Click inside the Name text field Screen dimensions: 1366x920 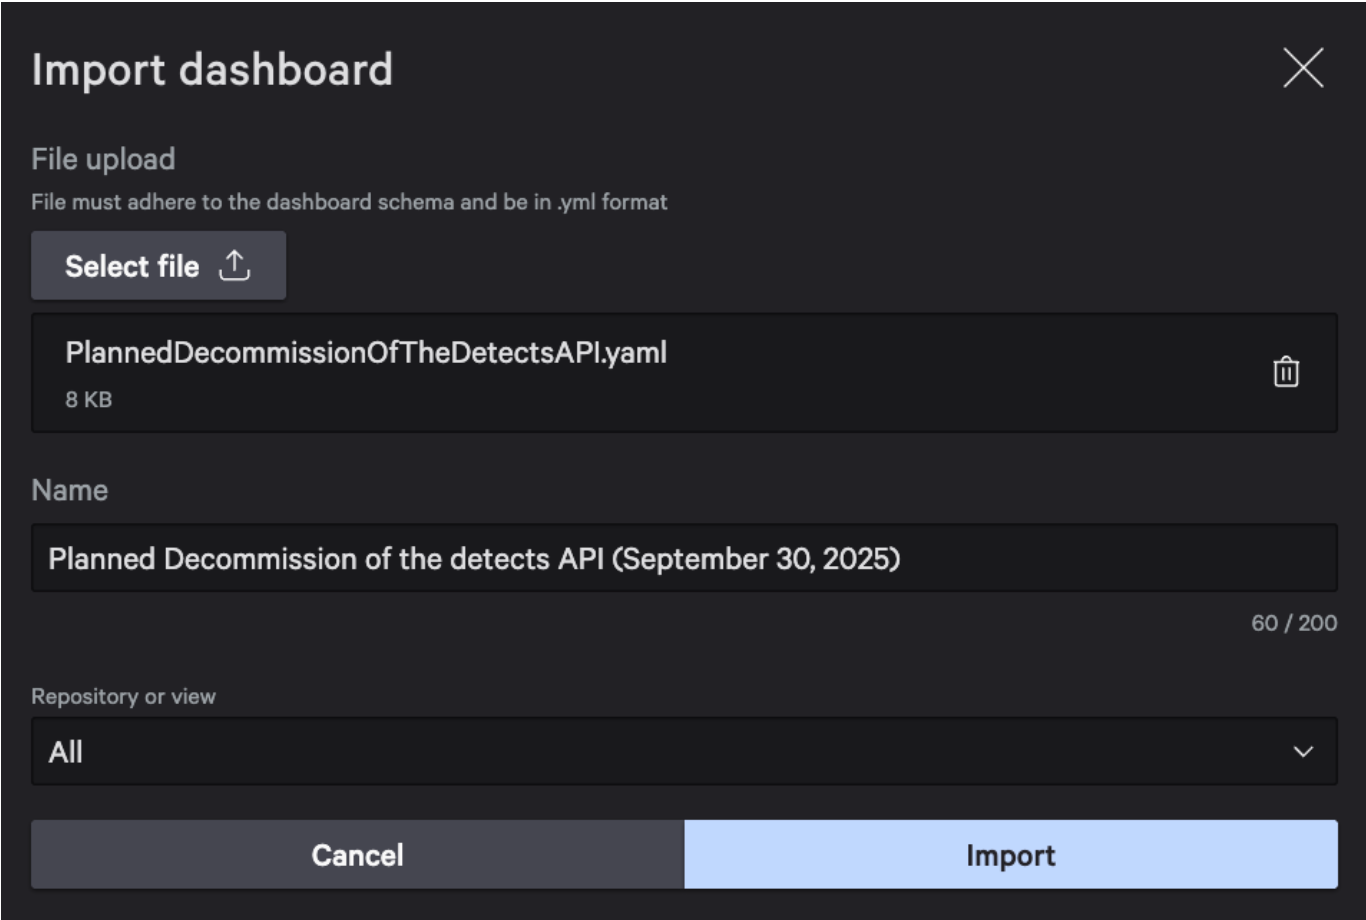click(x=684, y=558)
